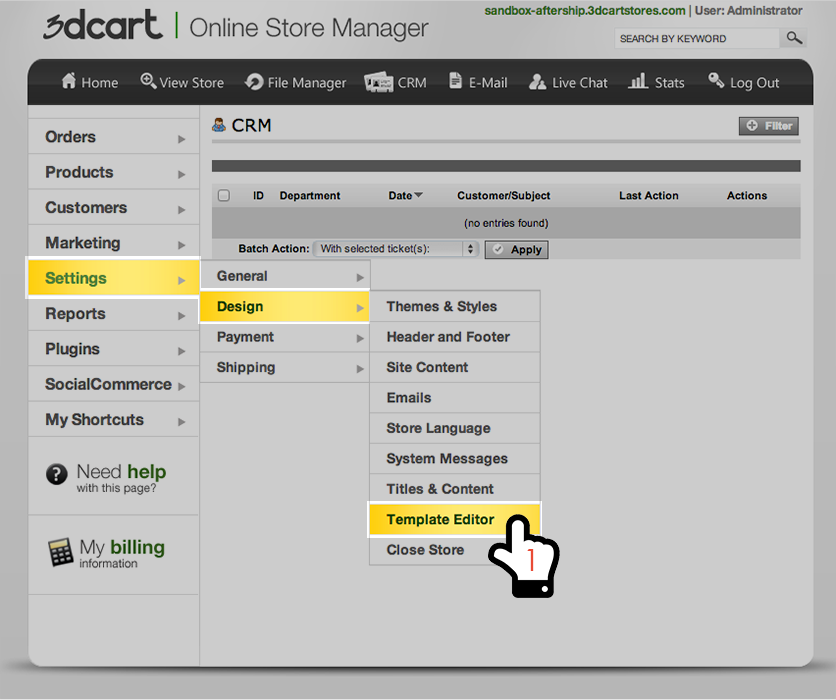Expand the Payment submenu chevron
The width and height of the screenshot is (836, 700).
(361, 337)
